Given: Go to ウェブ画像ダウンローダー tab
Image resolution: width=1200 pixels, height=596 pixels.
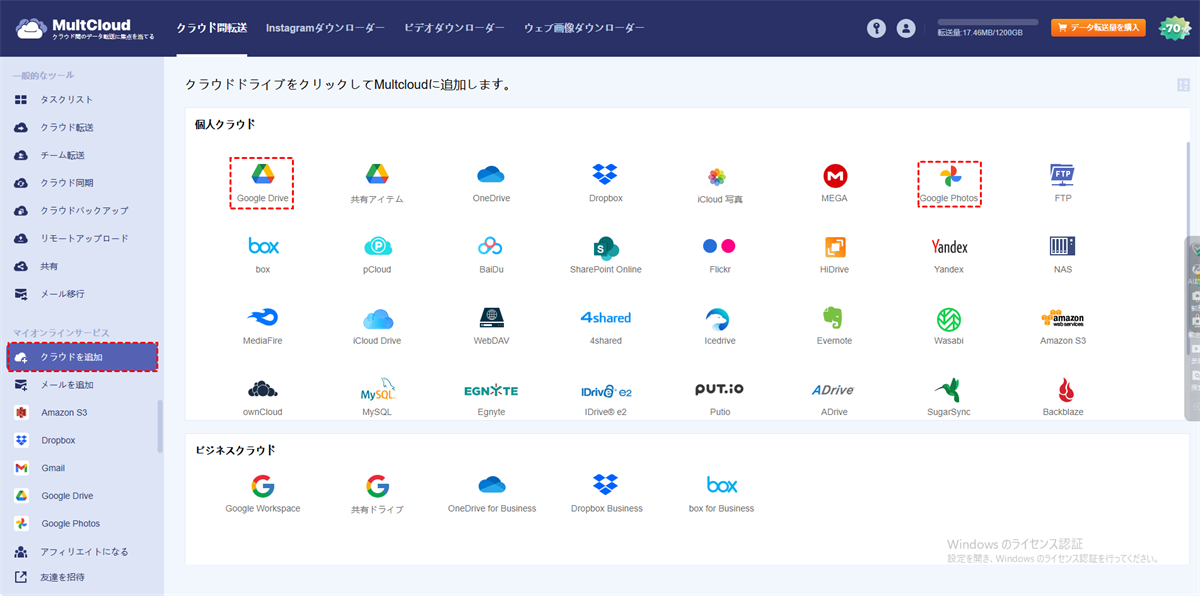Looking at the screenshot, I should click(x=584, y=28).
